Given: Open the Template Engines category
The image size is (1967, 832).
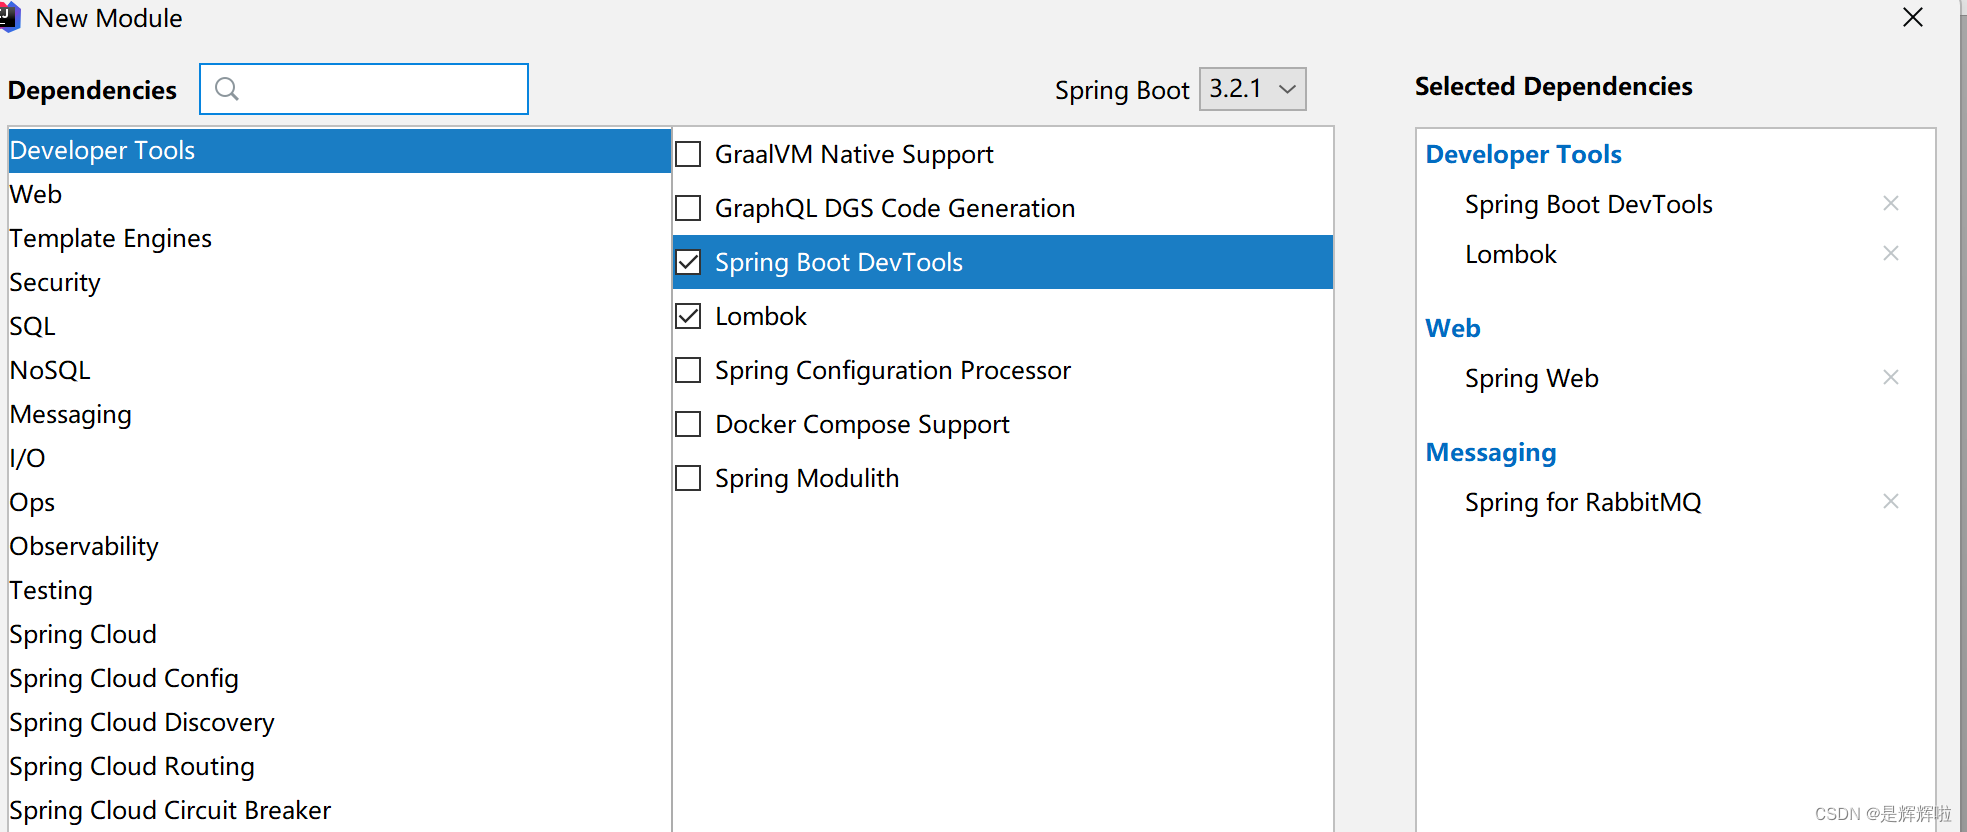Looking at the screenshot, I should 339,238.
